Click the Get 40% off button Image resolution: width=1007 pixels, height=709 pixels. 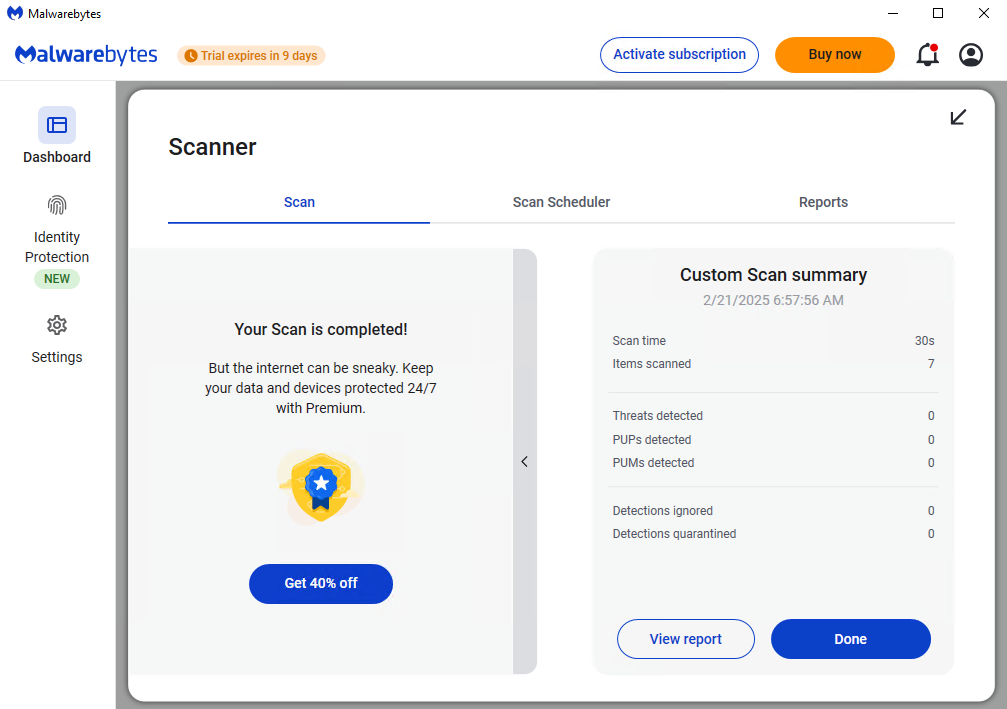coord(320,584)
